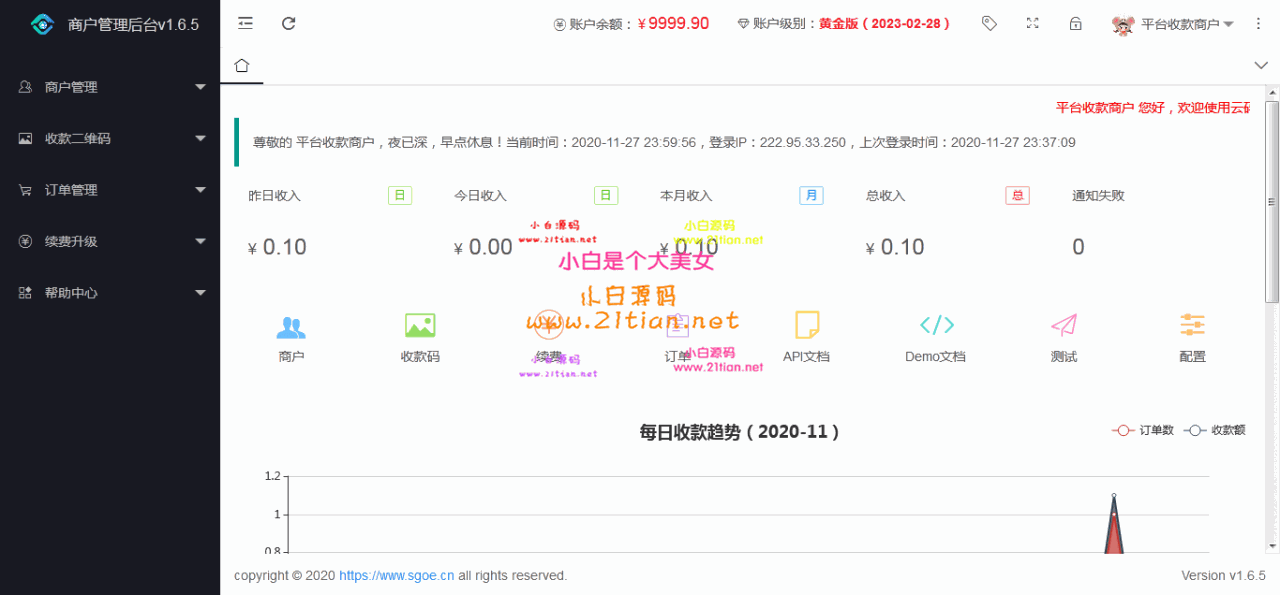Click the 商户管理 sidebar user icon
Viewport: 1280px width, 595px height.
(x=25, y=87)
